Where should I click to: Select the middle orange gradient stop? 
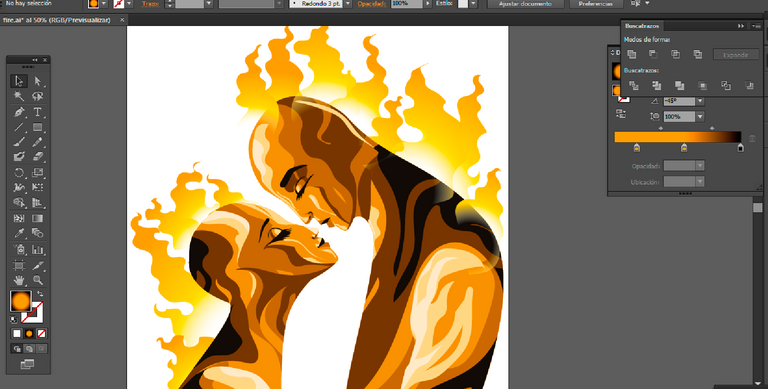(x=684, y=147)
